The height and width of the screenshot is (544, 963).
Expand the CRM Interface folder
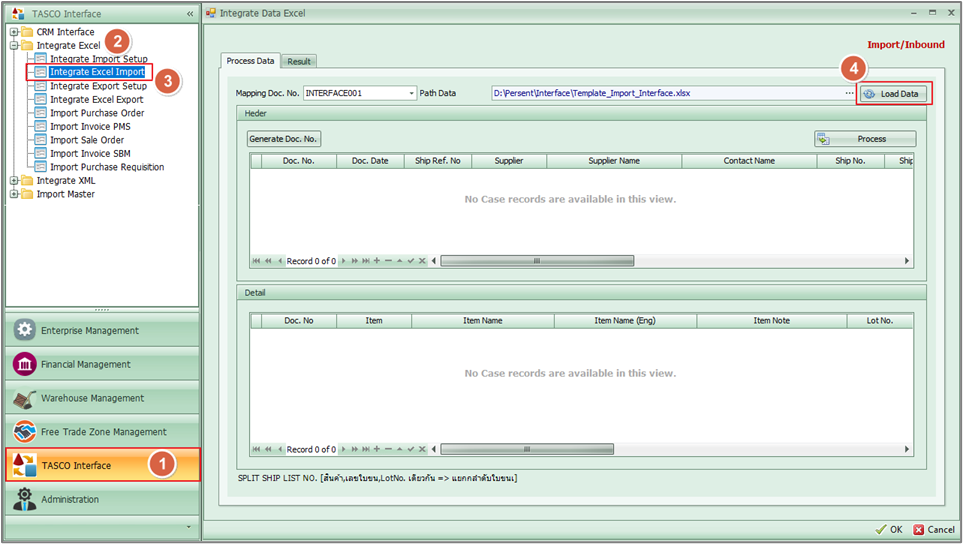[14, 32]
